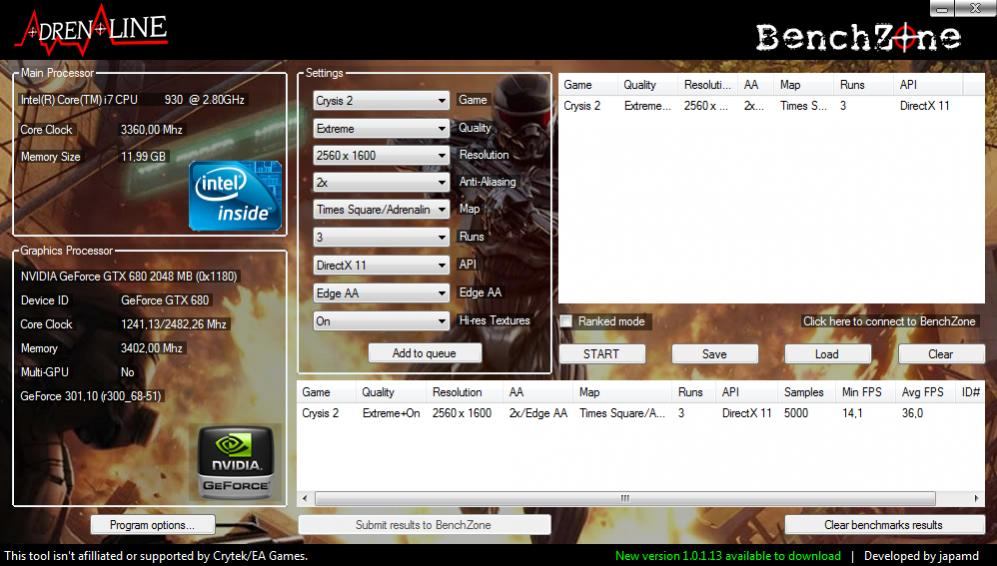Expand the API dropdown DirectX 11
The width and height of the screenshot is (997, 566).
(381, 265)
